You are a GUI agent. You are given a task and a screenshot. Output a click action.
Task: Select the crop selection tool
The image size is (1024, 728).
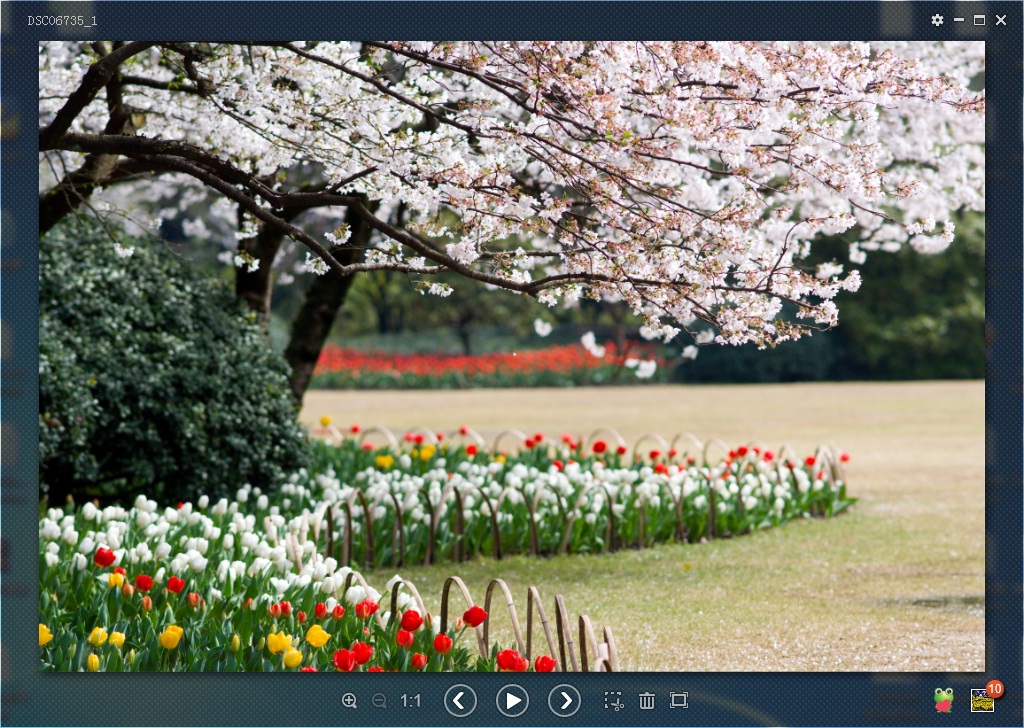614,701
